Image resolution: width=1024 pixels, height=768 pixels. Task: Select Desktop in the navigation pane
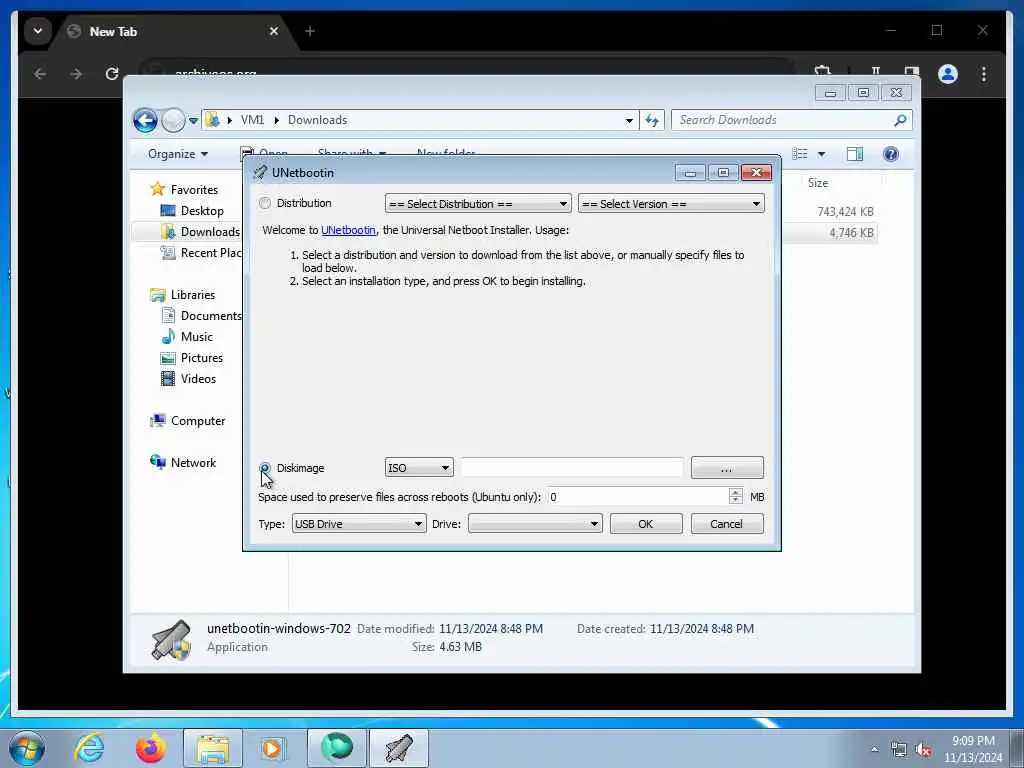[202, 211]
